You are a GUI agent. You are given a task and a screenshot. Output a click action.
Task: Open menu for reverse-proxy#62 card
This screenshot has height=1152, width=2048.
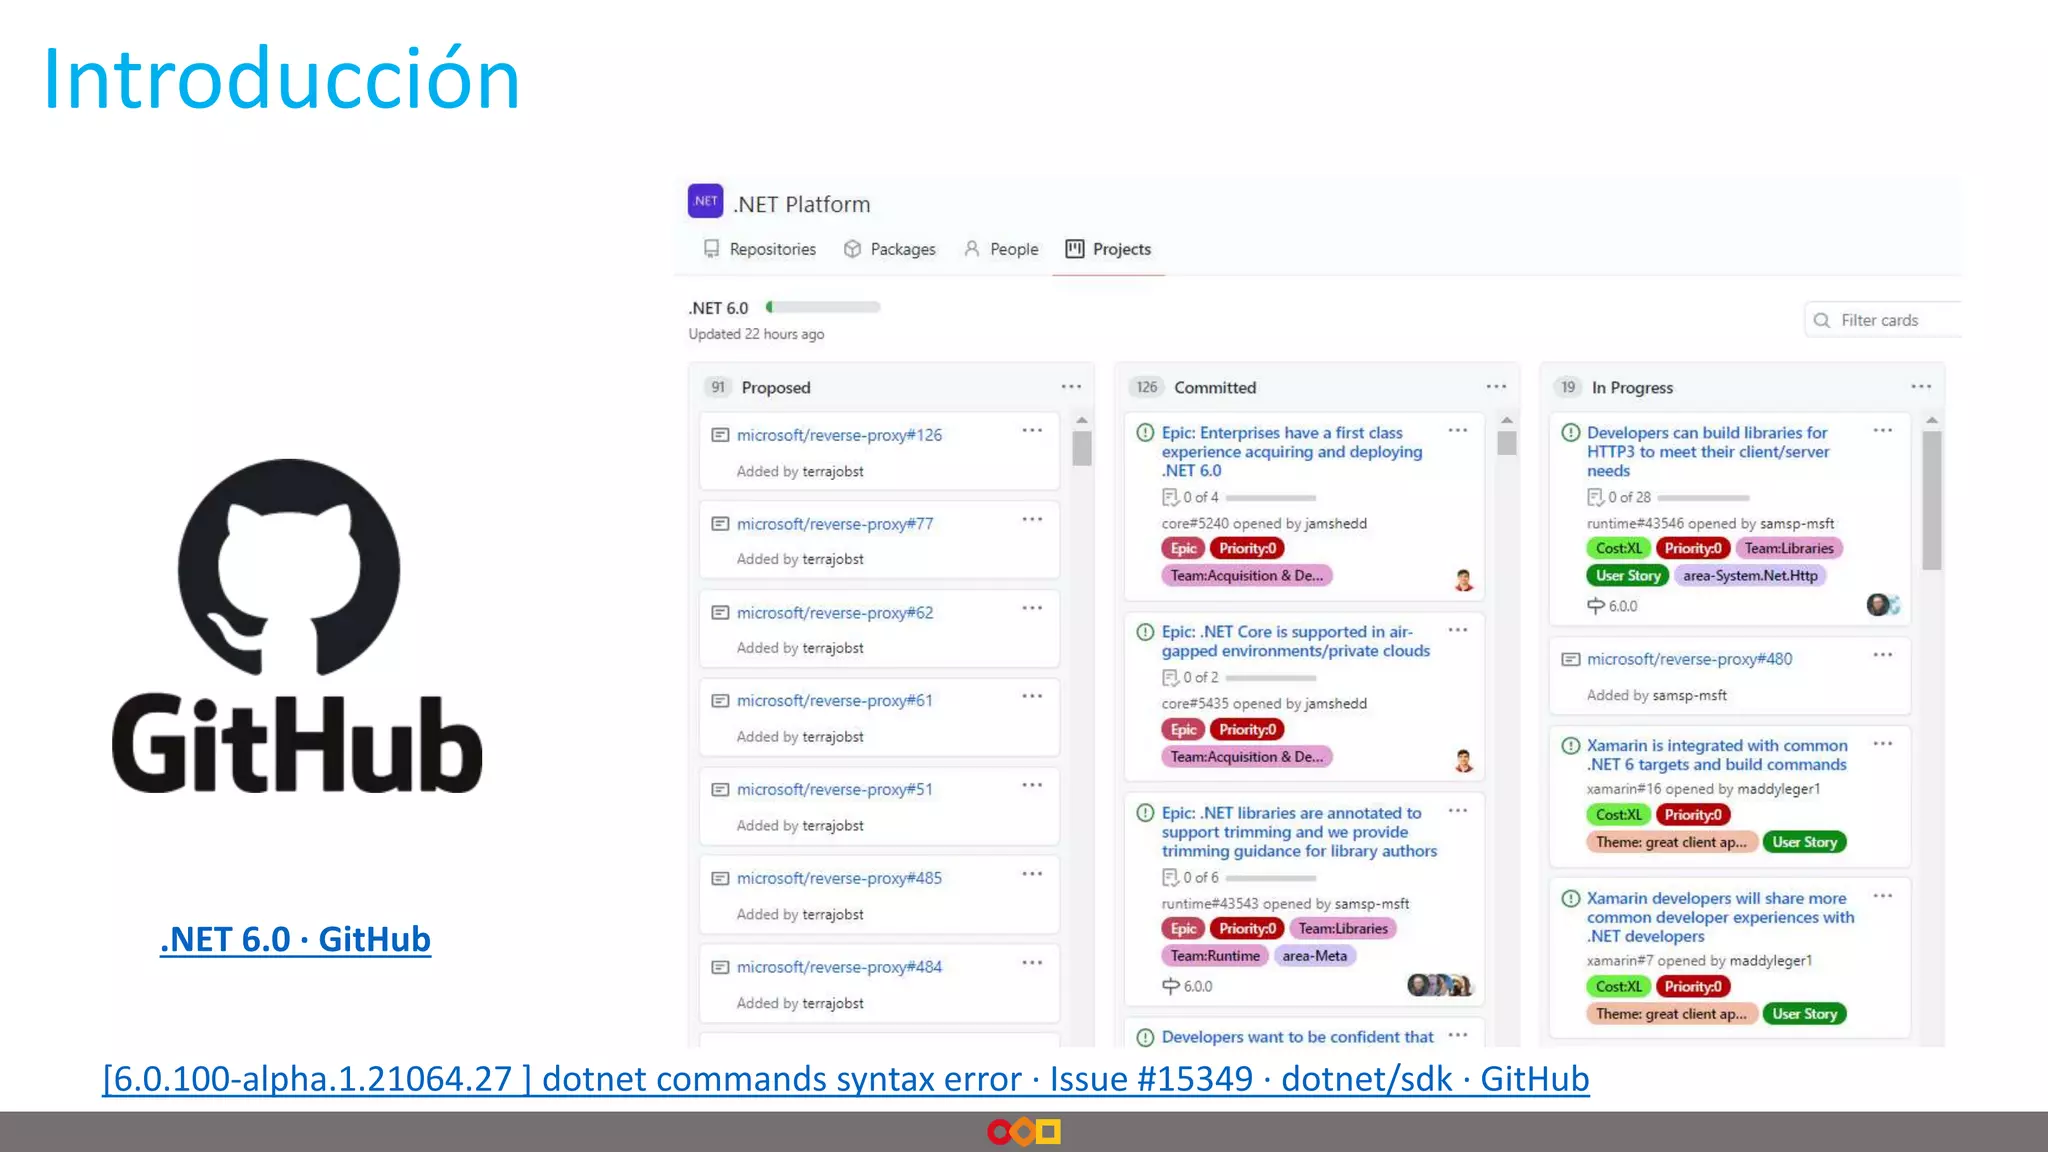(1032, 608)
